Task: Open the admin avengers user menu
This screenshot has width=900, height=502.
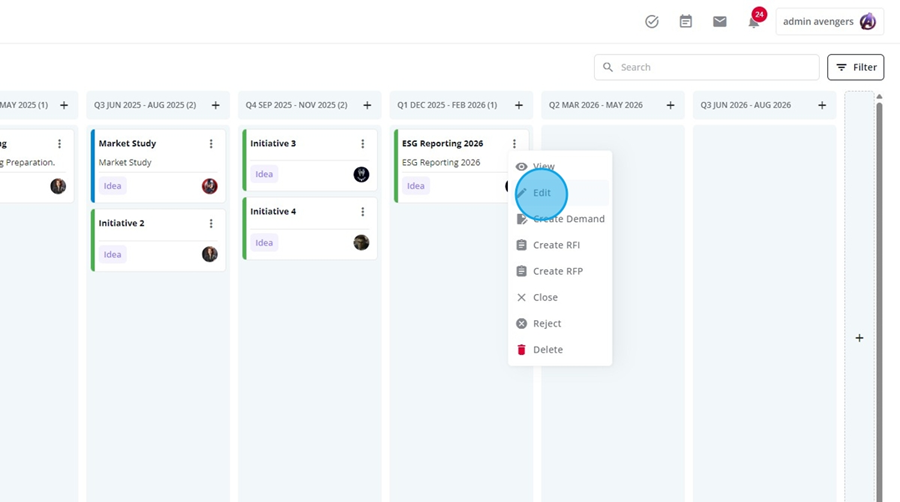Action: 829,22
